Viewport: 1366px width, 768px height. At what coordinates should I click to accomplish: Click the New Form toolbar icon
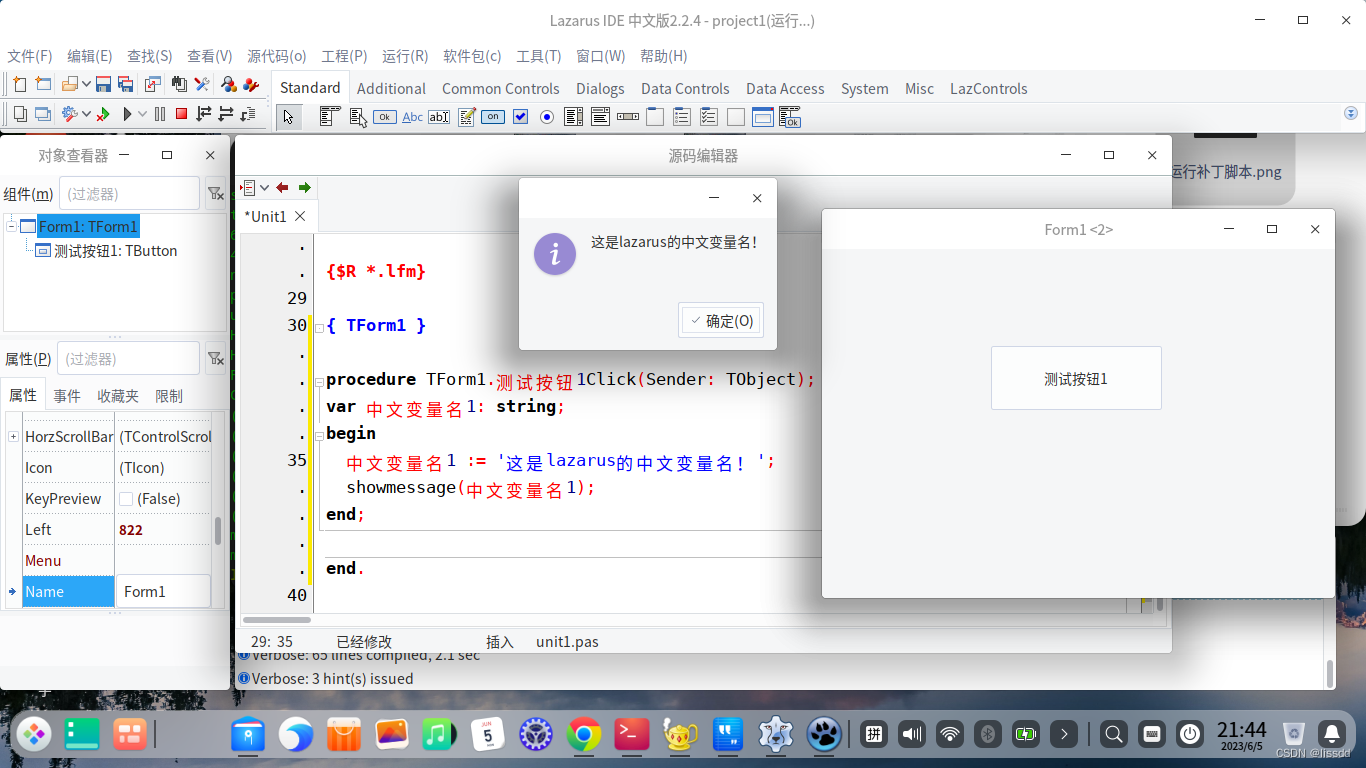(x=43, y=85)
